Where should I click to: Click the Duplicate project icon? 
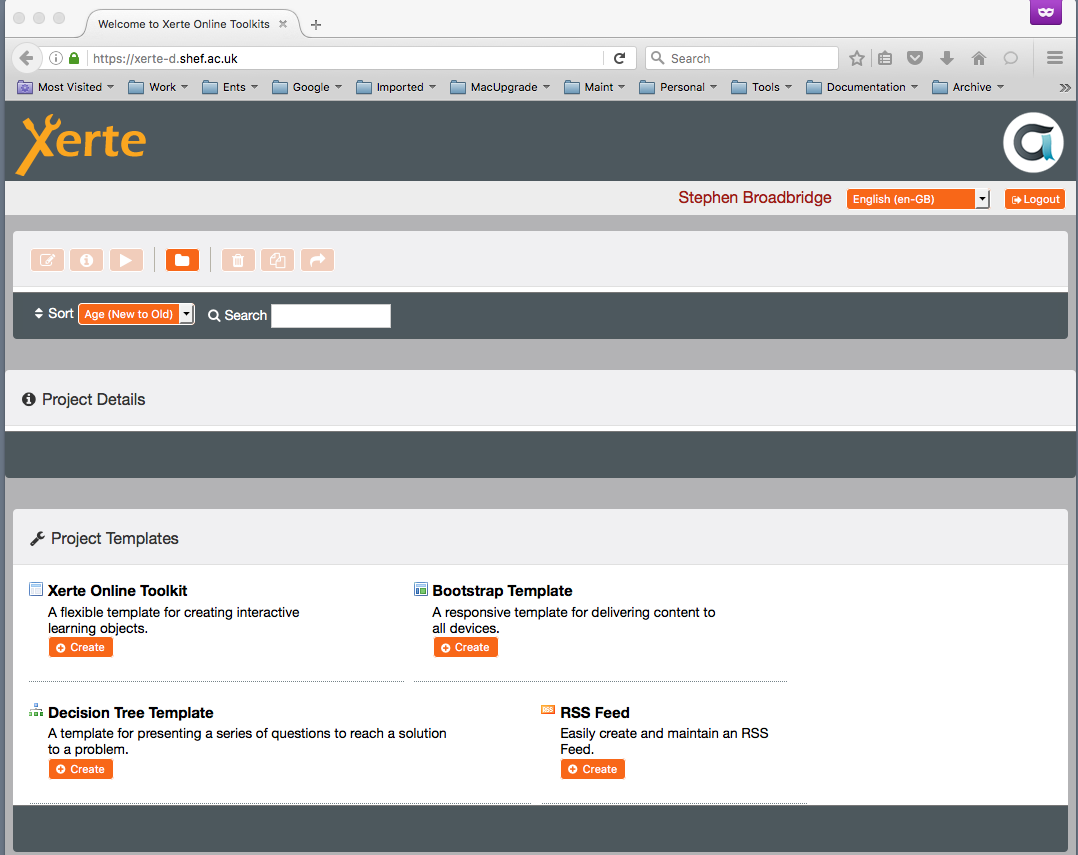point(278,260)
